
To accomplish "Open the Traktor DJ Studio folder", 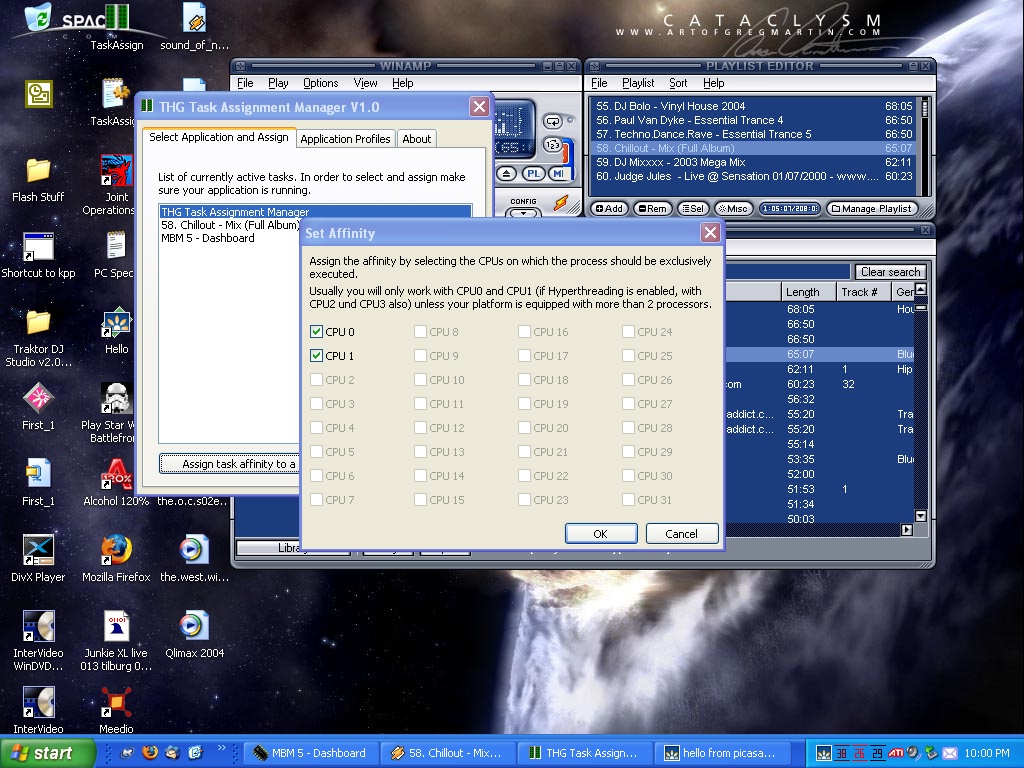I will (x=38, y=338).
